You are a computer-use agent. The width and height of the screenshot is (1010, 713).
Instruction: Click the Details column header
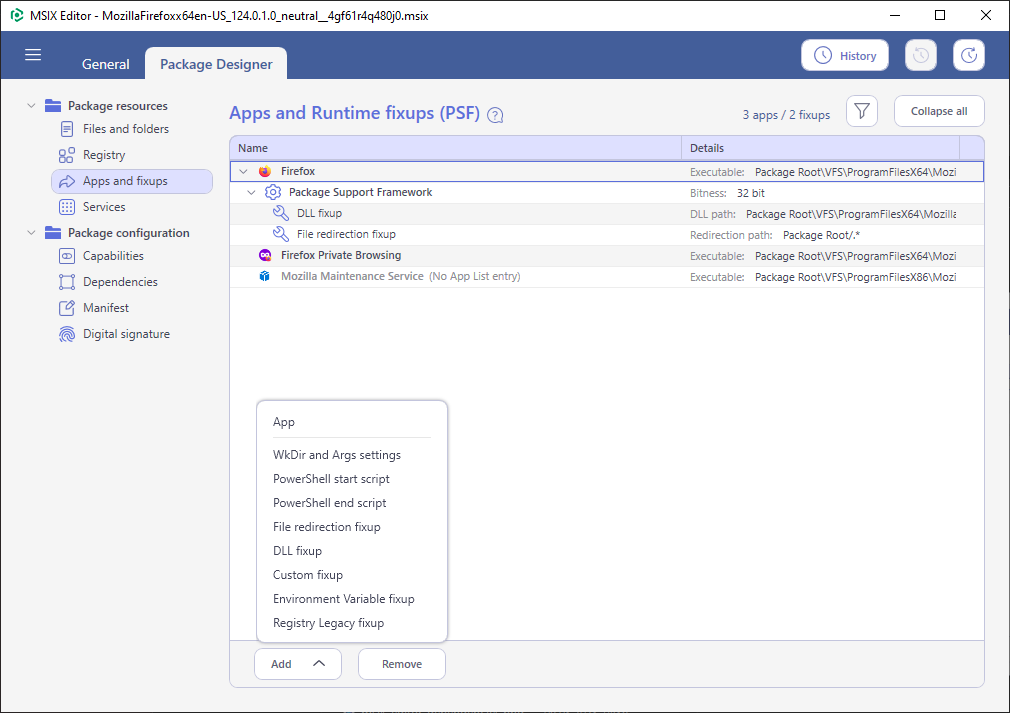point(821,148)
